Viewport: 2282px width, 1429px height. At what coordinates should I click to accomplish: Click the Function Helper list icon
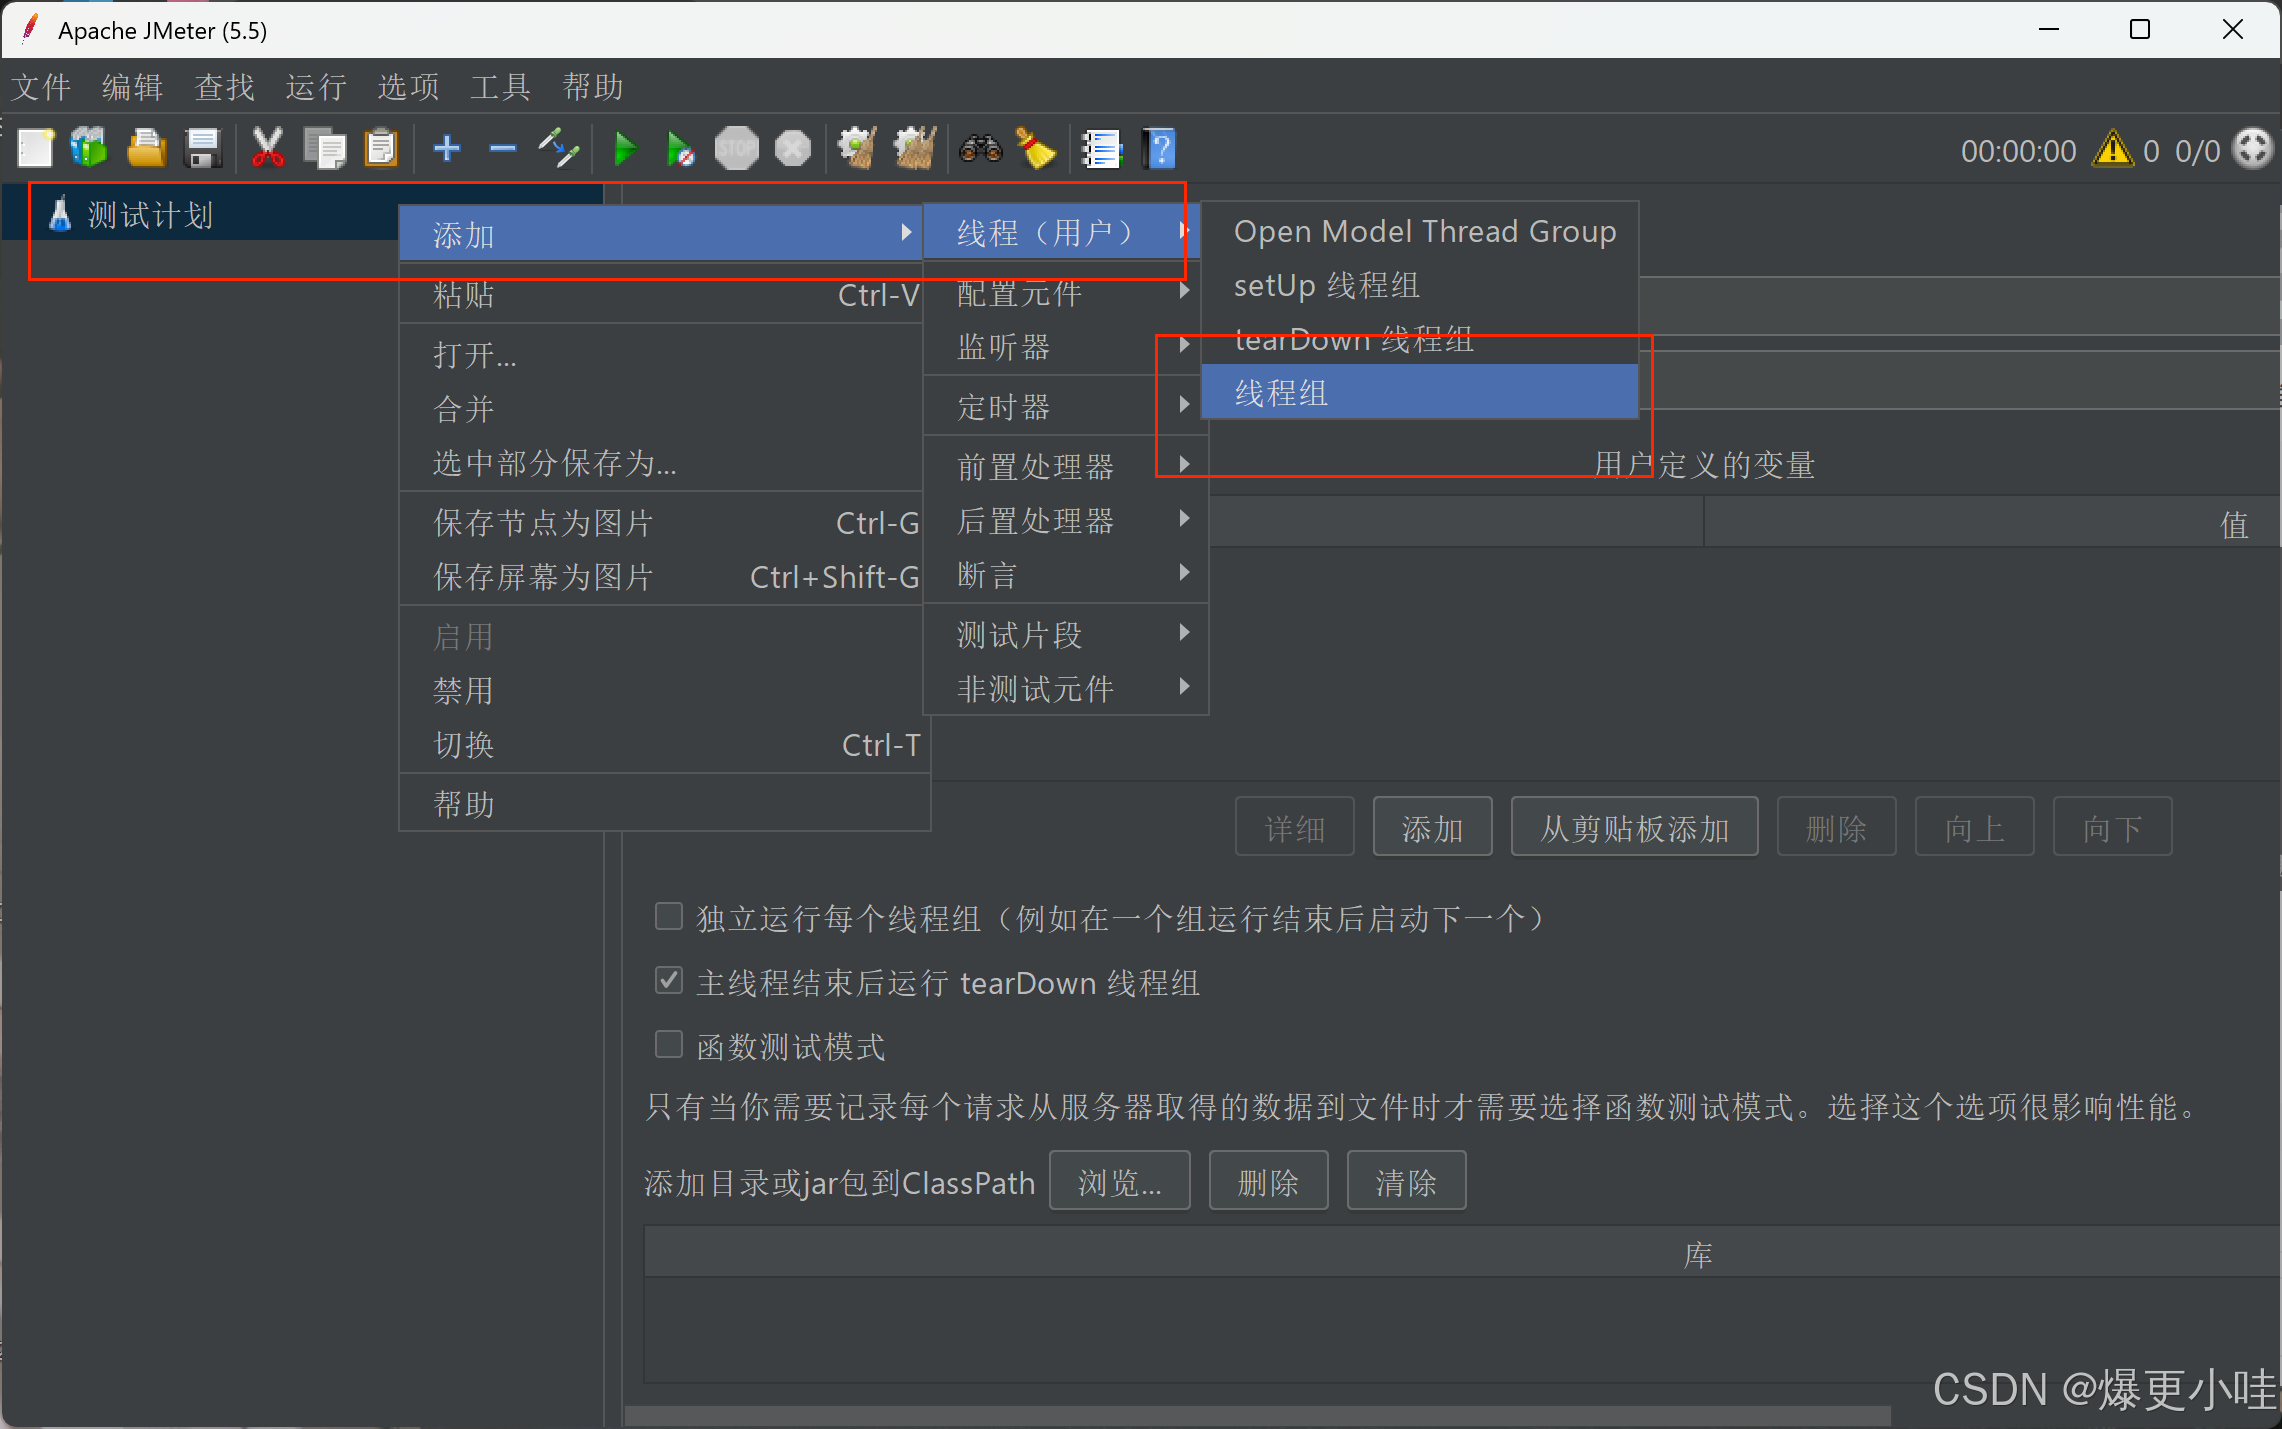(x=1102, y=150)
